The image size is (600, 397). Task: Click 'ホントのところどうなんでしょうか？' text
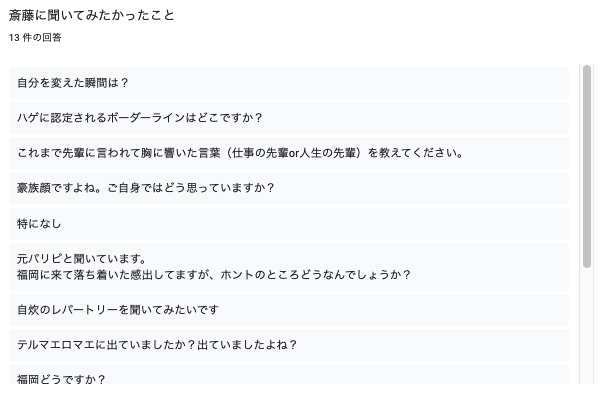pos(316,275)
